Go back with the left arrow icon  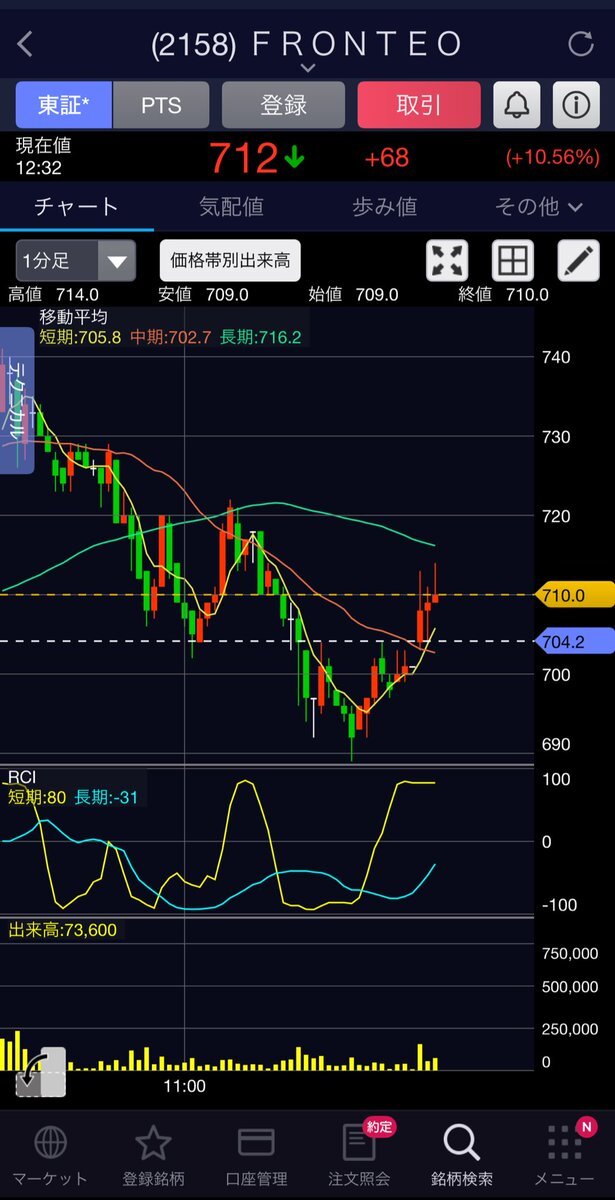[26, 43]
